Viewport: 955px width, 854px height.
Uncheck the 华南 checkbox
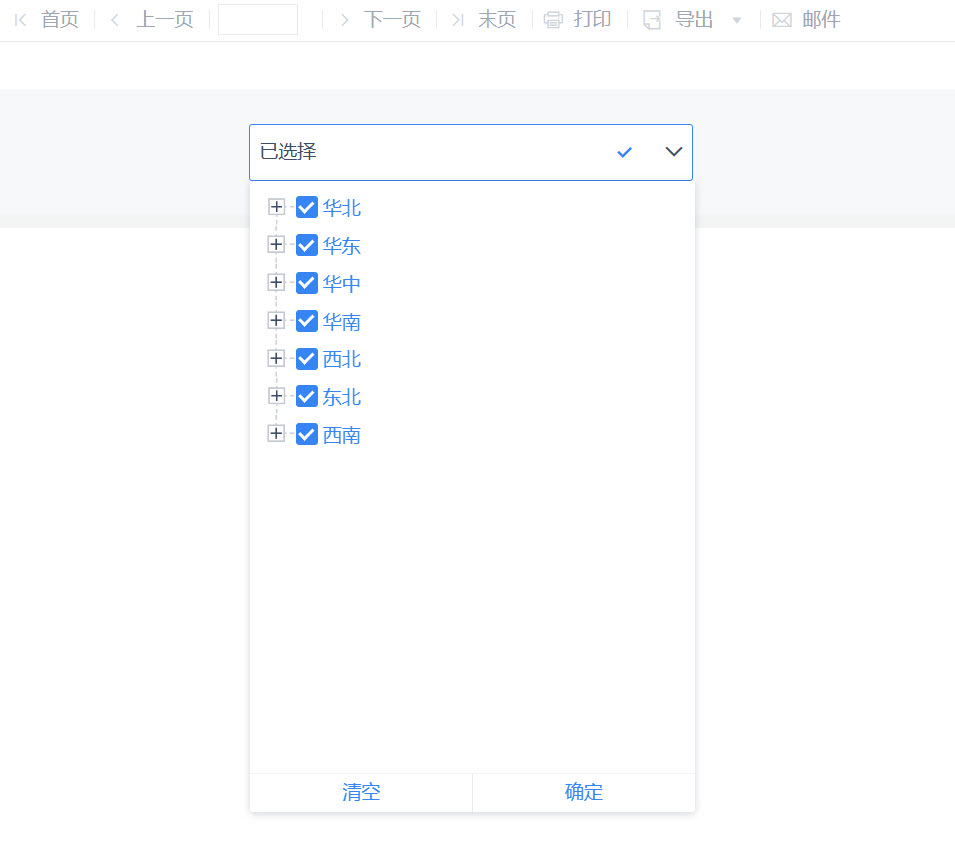(x=307, y=320)
